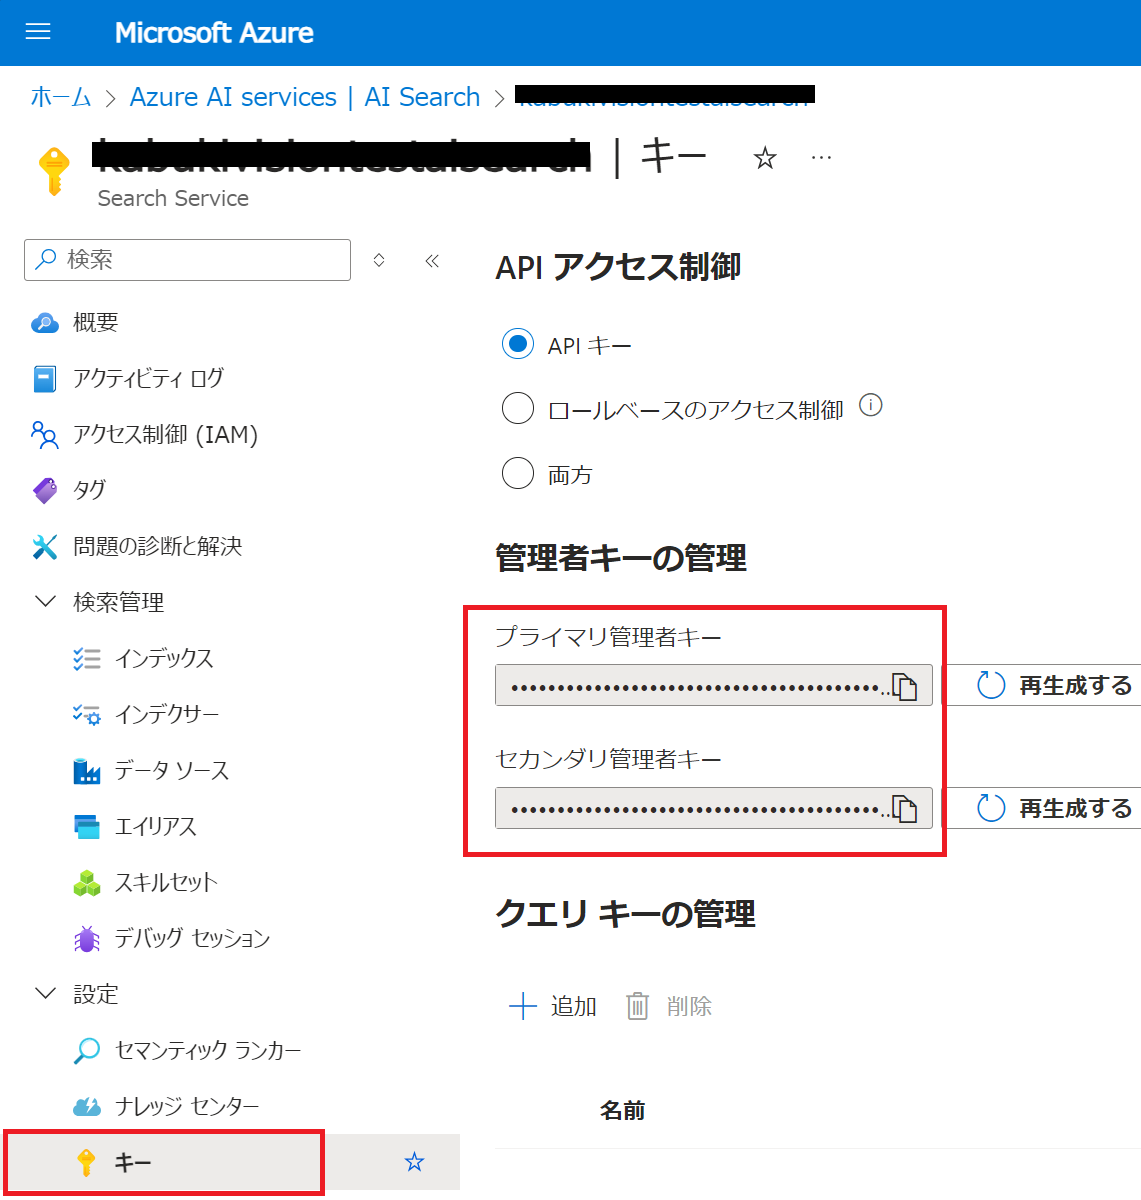
Task: Click the セマンティック ランカー magnifier icon
Action: pyautogui.click(x=87, y=1050)
